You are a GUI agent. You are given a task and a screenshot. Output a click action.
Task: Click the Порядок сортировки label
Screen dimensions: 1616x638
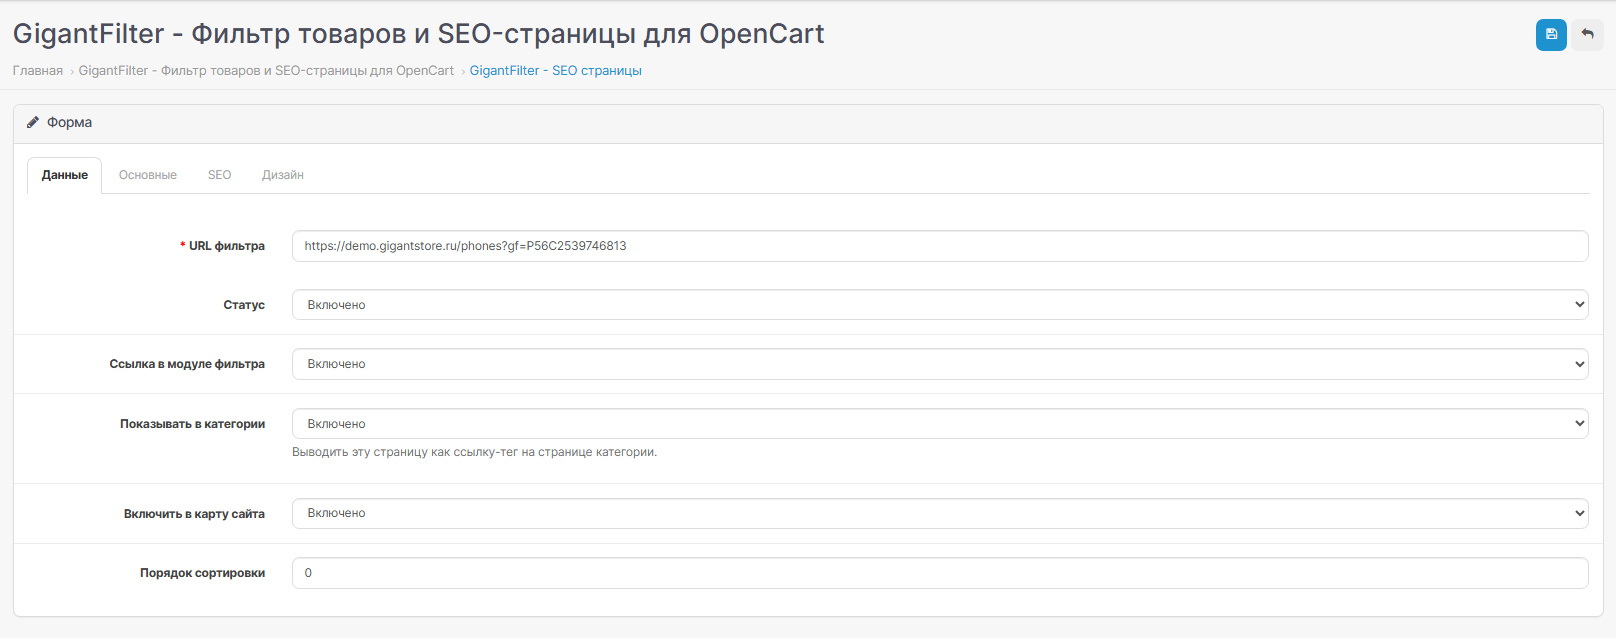pos(202,573)
